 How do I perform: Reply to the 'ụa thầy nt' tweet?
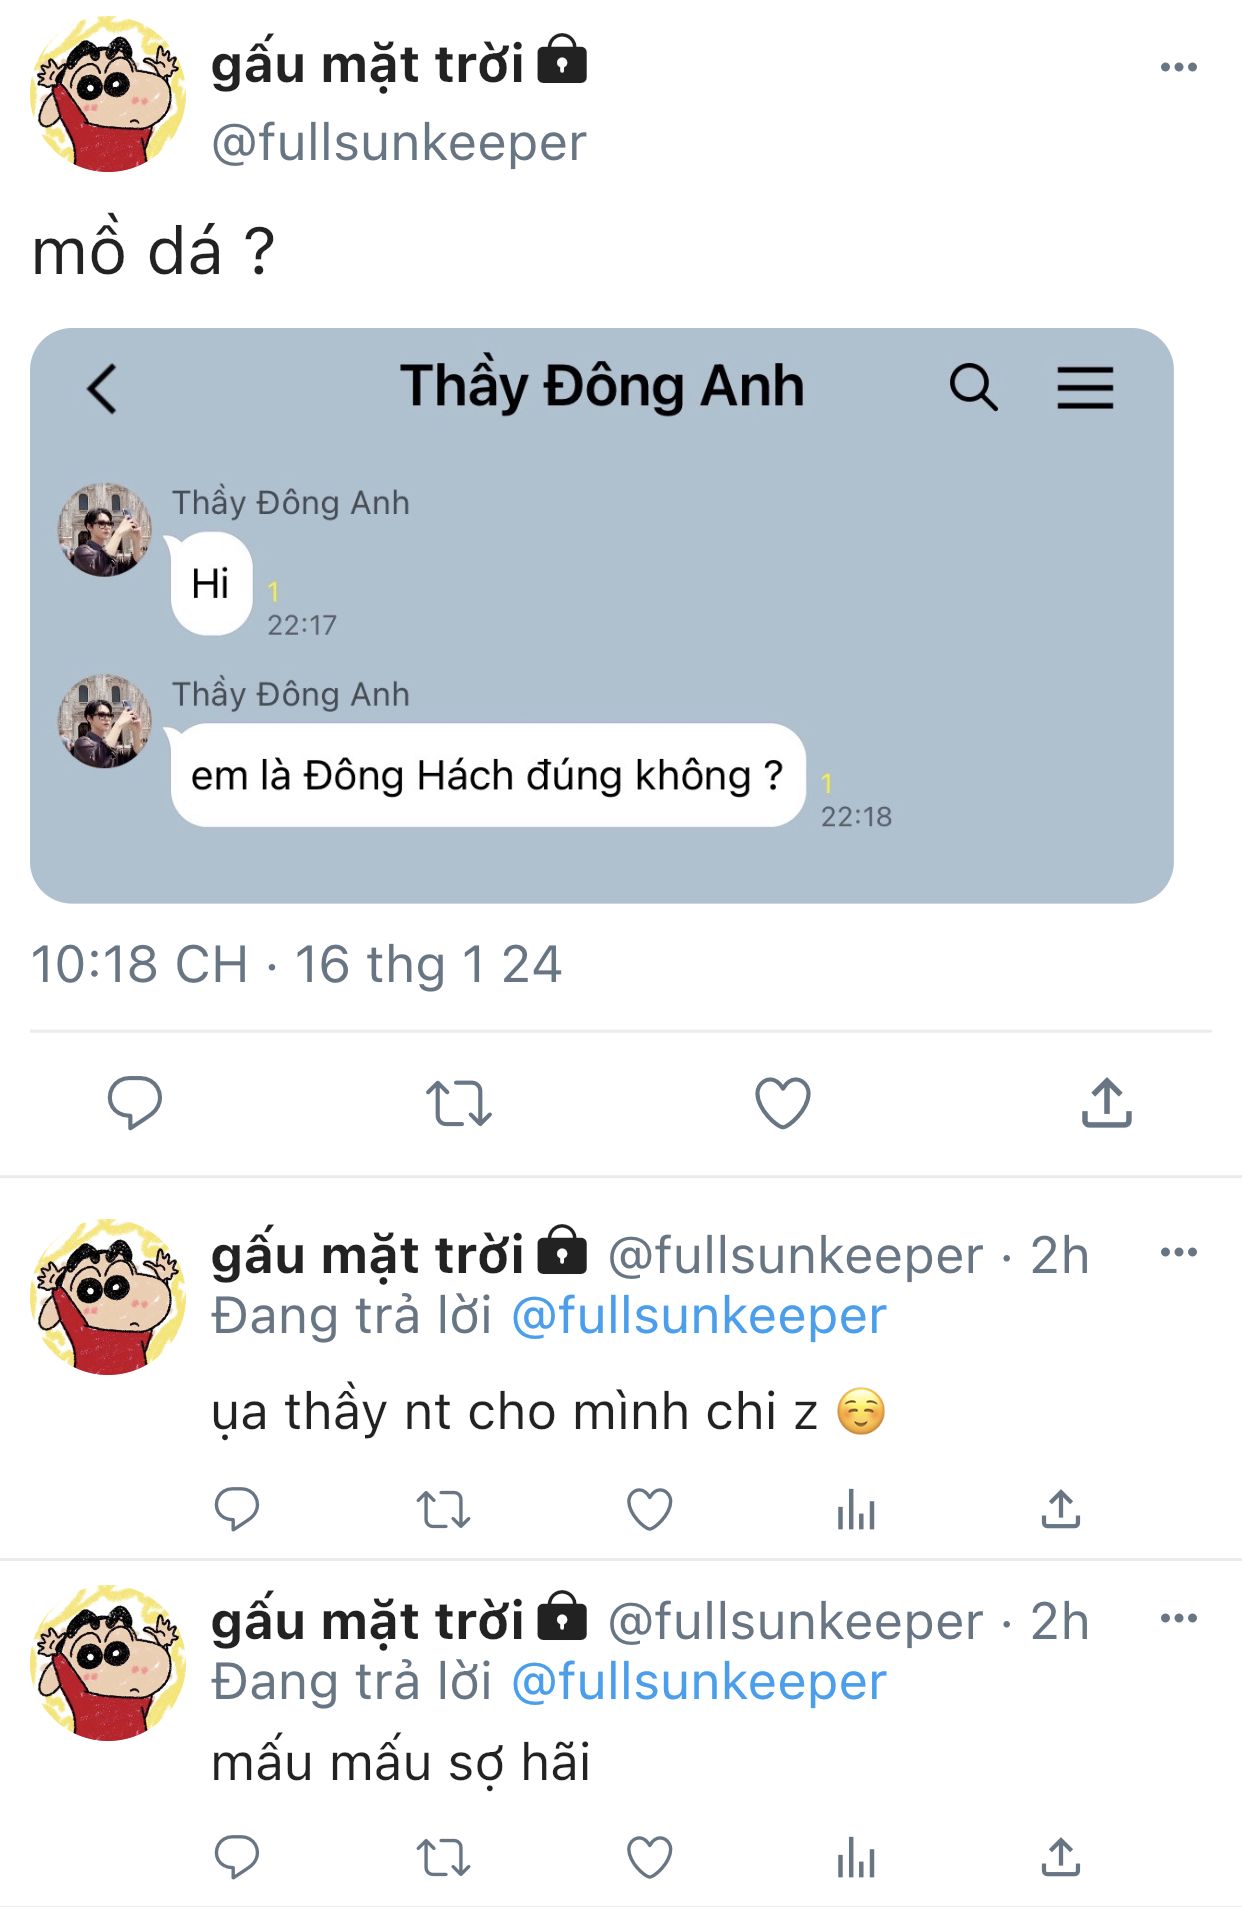tap(237, 1510)
